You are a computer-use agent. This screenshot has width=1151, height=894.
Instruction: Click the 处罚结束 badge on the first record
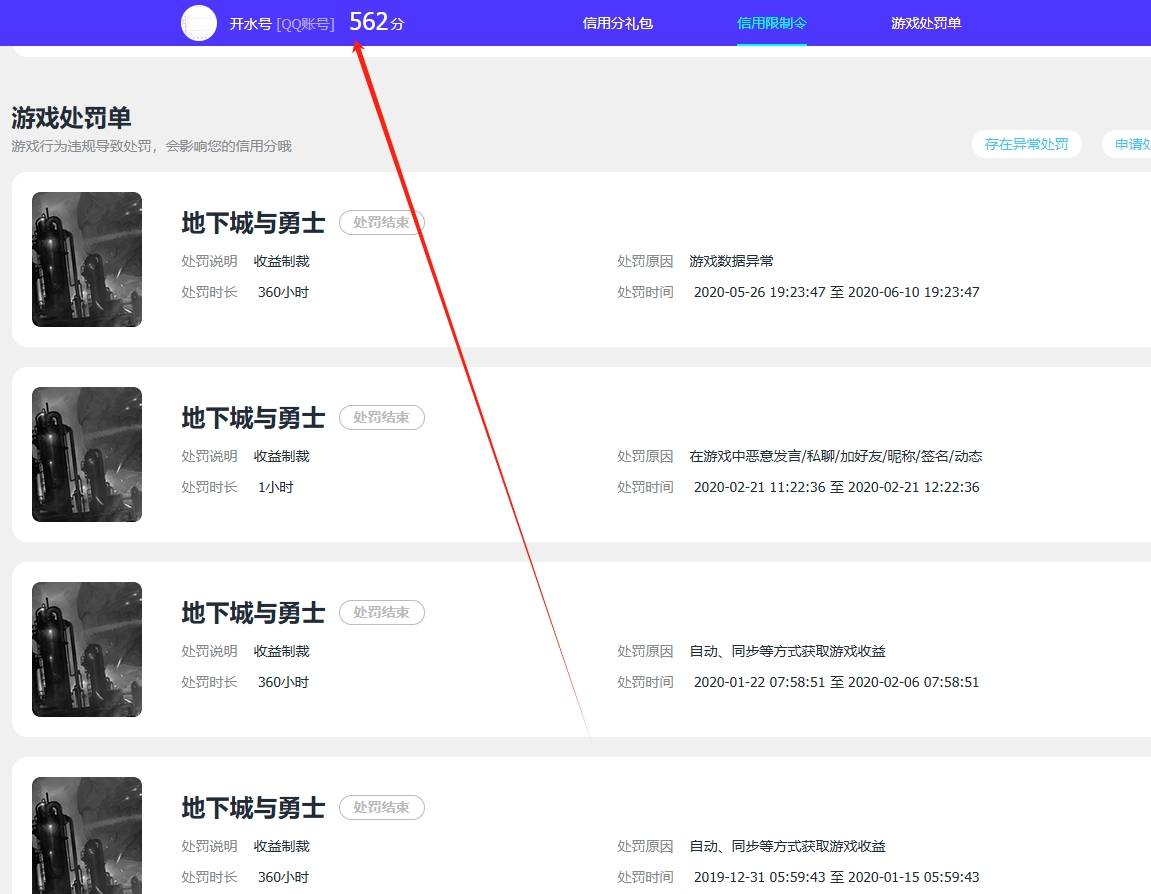coord(381,222)
